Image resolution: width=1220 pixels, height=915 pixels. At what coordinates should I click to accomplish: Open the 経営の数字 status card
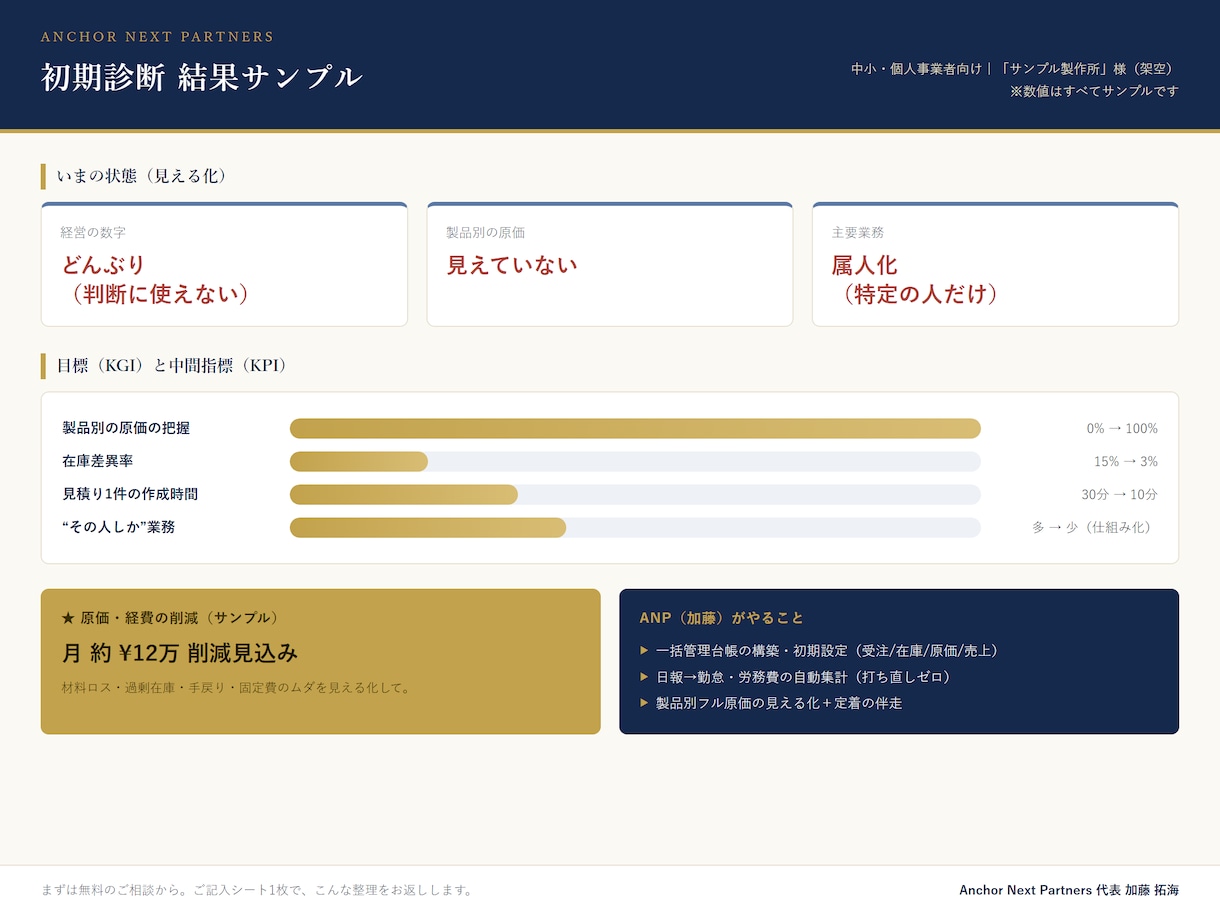pyautogui.click(x=224, y=264)
